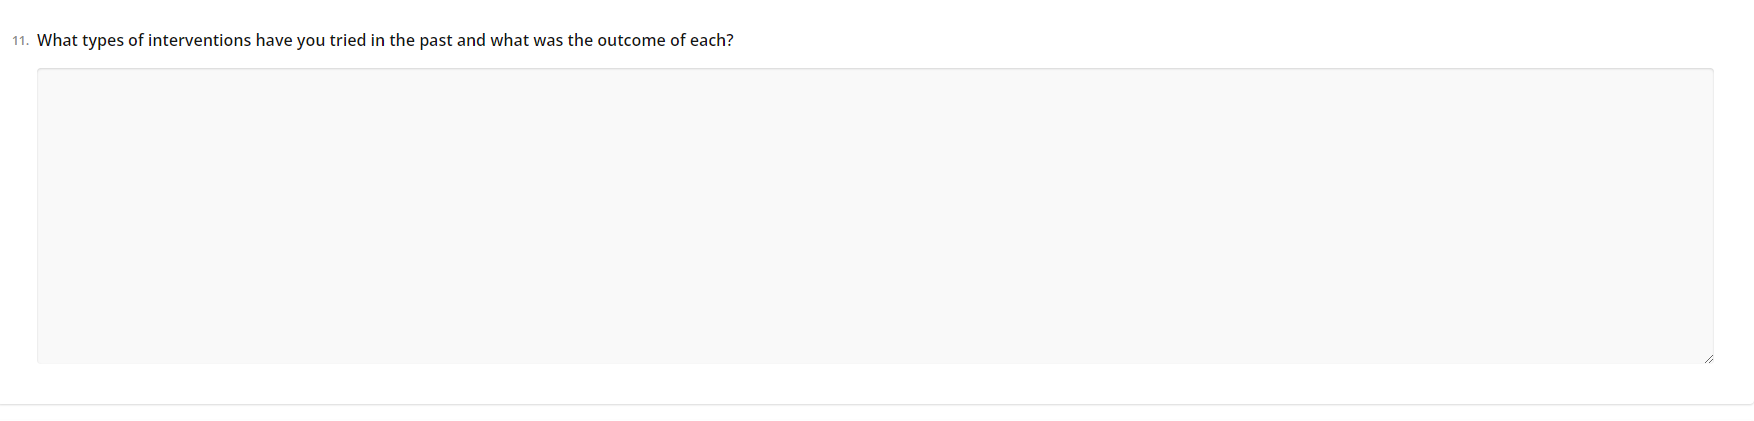The image size is (1754, 421).
Task: Click the horizontal divider below the question
Action: 877,405
